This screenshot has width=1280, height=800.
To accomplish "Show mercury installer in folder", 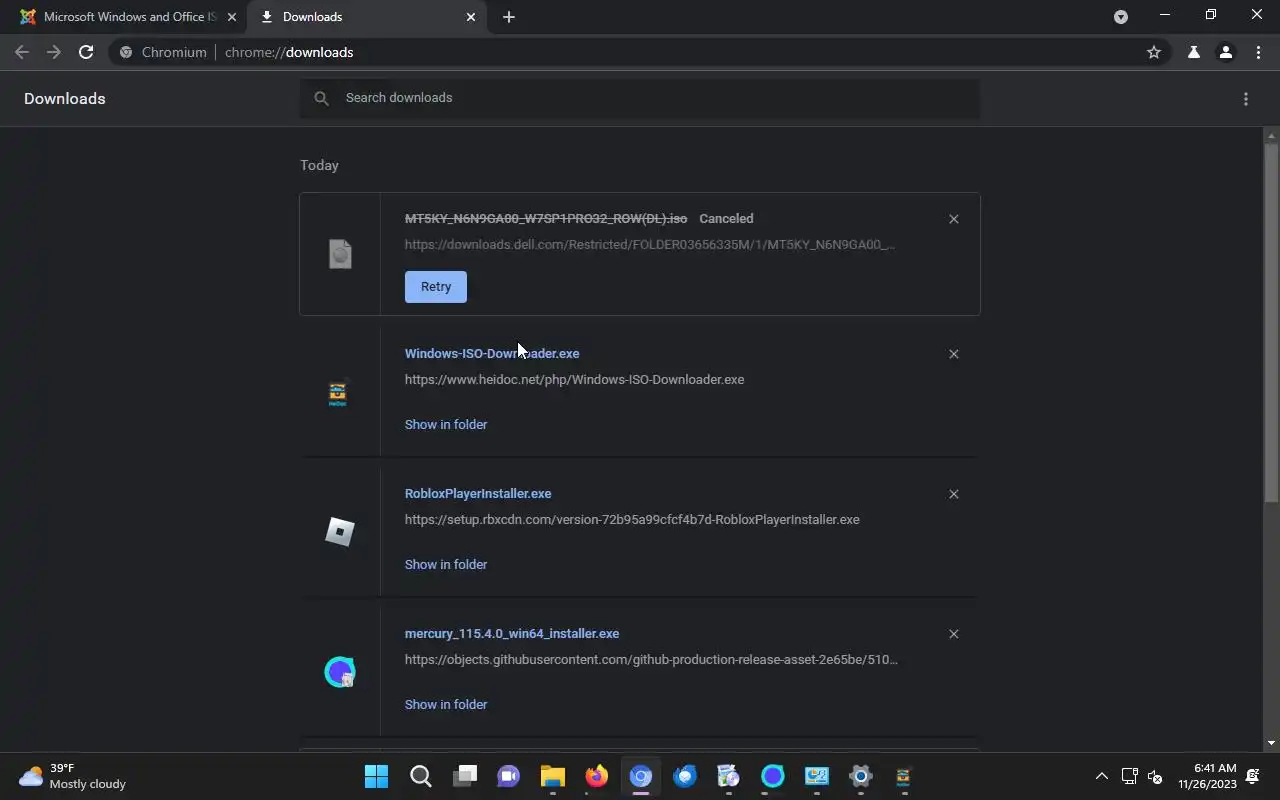I will point(446,705).
